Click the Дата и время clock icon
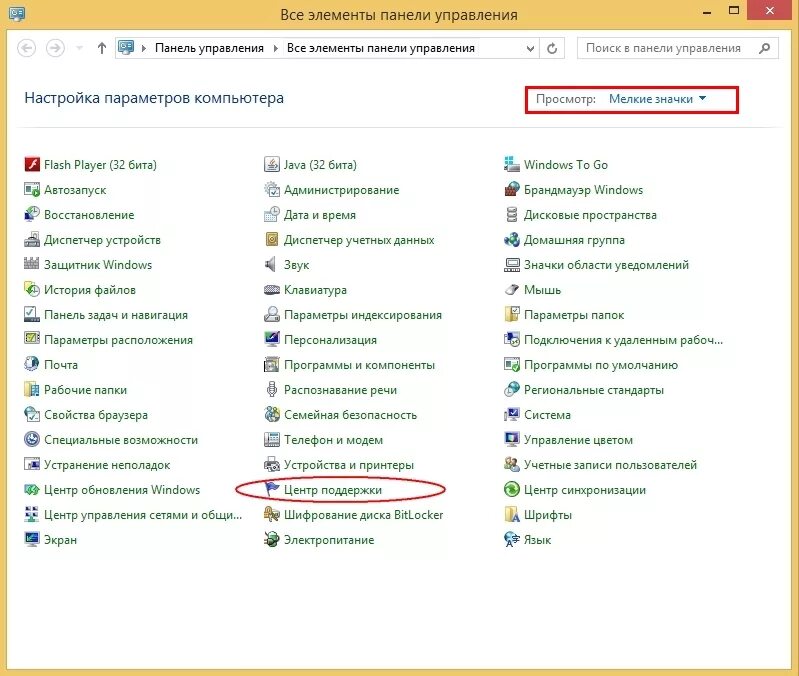 (x=272, y=214)
